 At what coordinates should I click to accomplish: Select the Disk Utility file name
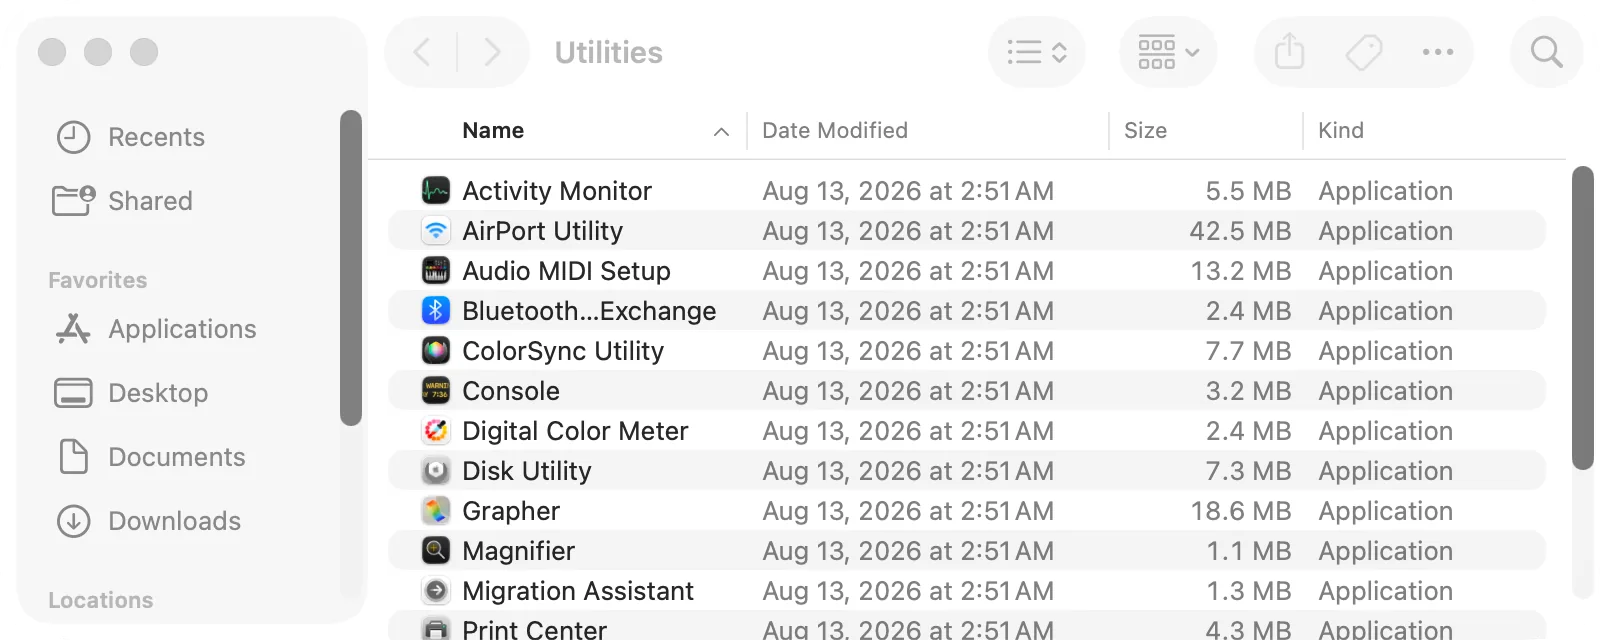pyautogui.click(x=527, y=470)
